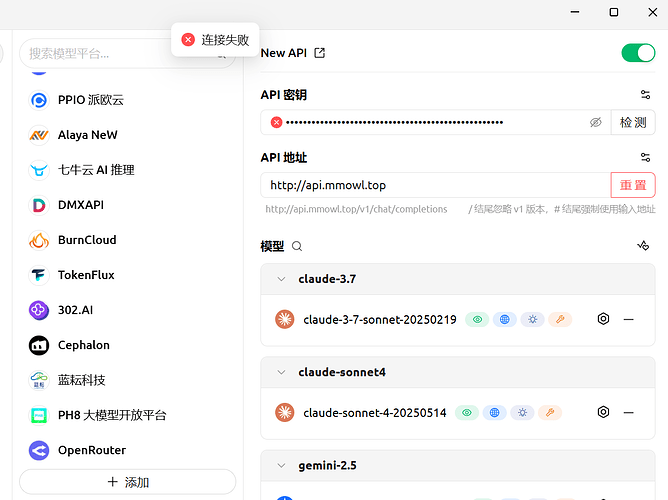The height and width of the screenshot is (500, 668).
Task: Focus the API address input field
Action: 436,185
